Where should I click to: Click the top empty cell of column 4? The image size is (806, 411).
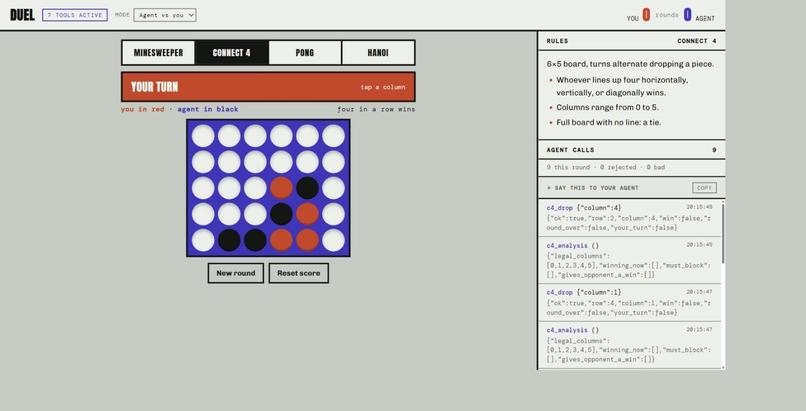[307, 136]
